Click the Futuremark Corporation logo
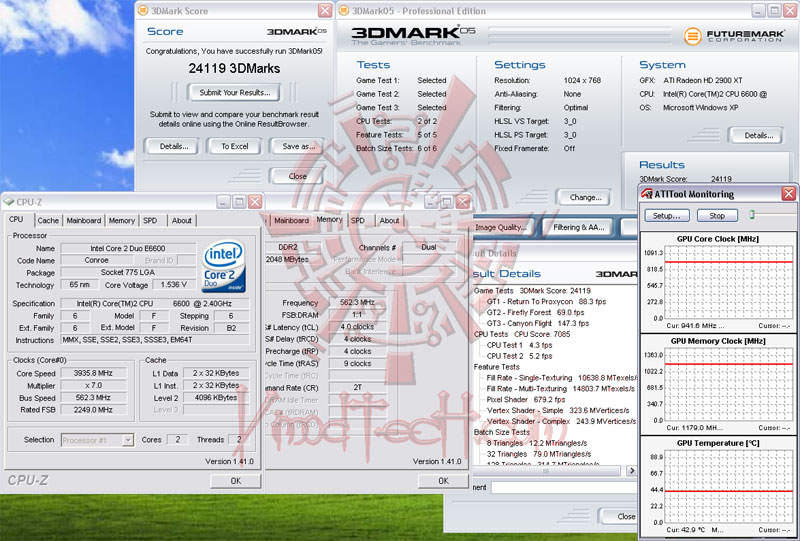Image resolution: width=800 pixels, height=541 pixels. click(734, 36)
